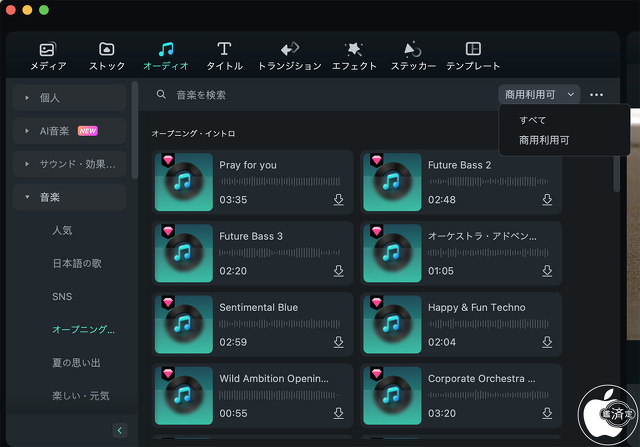
Task: Switch to the テンプレート templates tab
Action: (x=473, y=56)
